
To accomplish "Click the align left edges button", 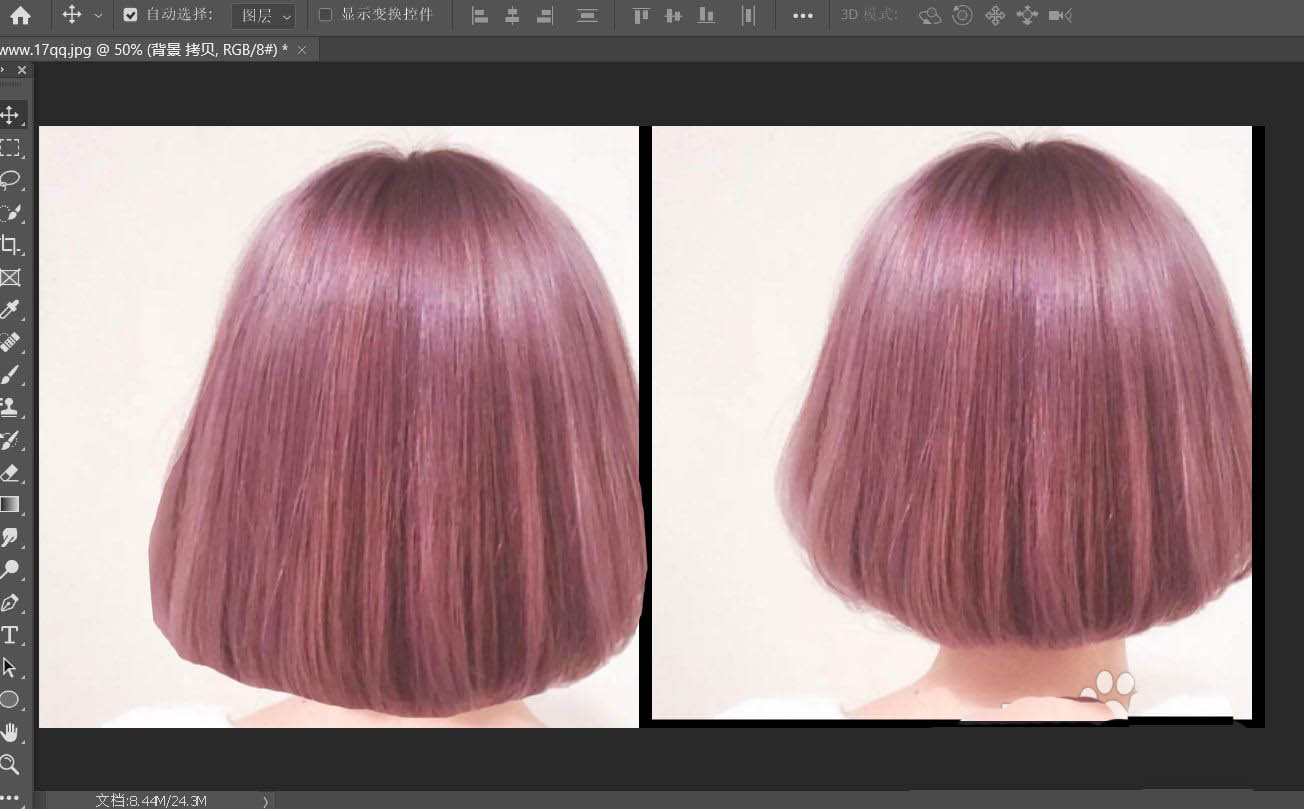I will coord(480,15).
